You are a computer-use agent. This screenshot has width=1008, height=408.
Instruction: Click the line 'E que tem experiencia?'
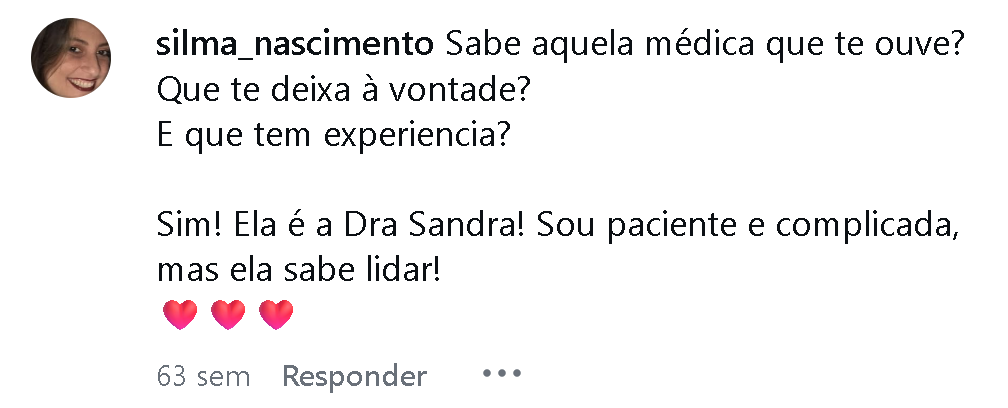(333, 137)
